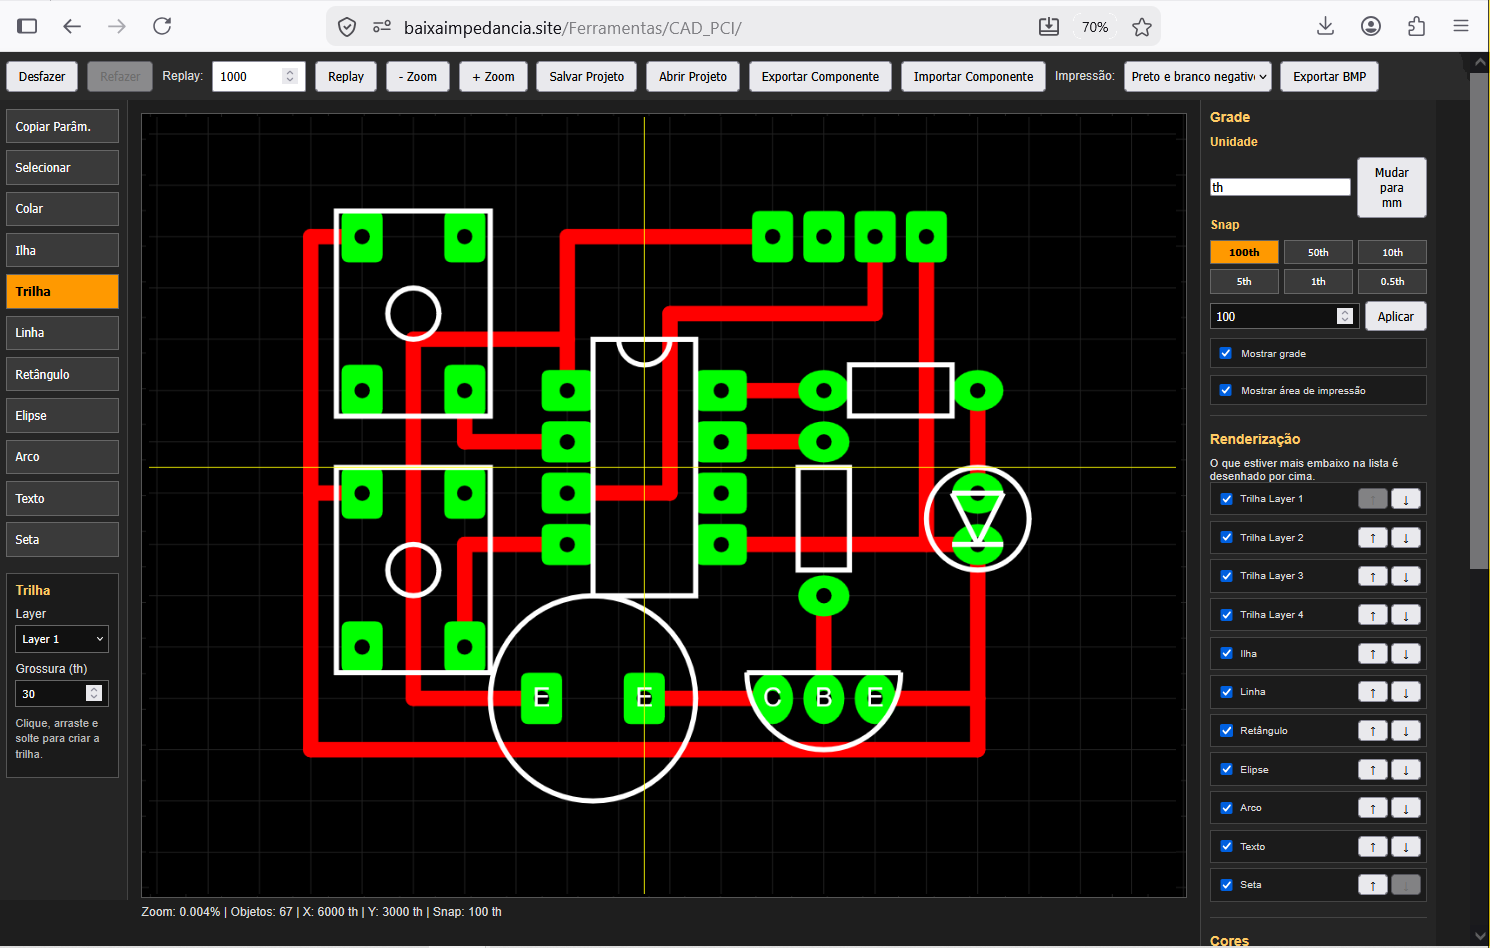Click Abrir Projeto button

tap(693, 77)
